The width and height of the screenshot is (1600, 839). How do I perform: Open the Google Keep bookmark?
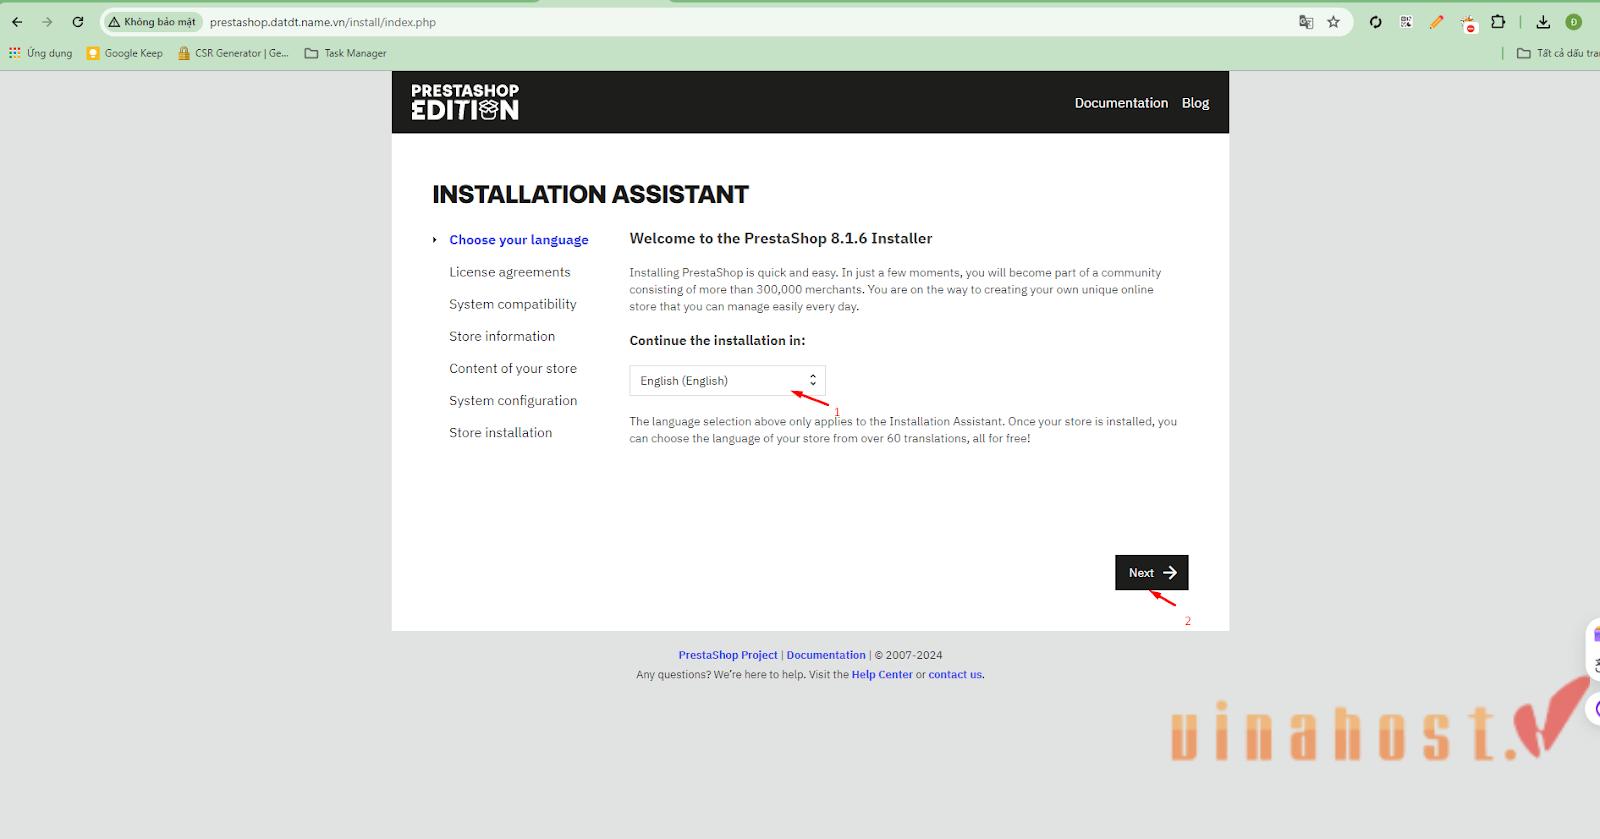pos(125,53)
